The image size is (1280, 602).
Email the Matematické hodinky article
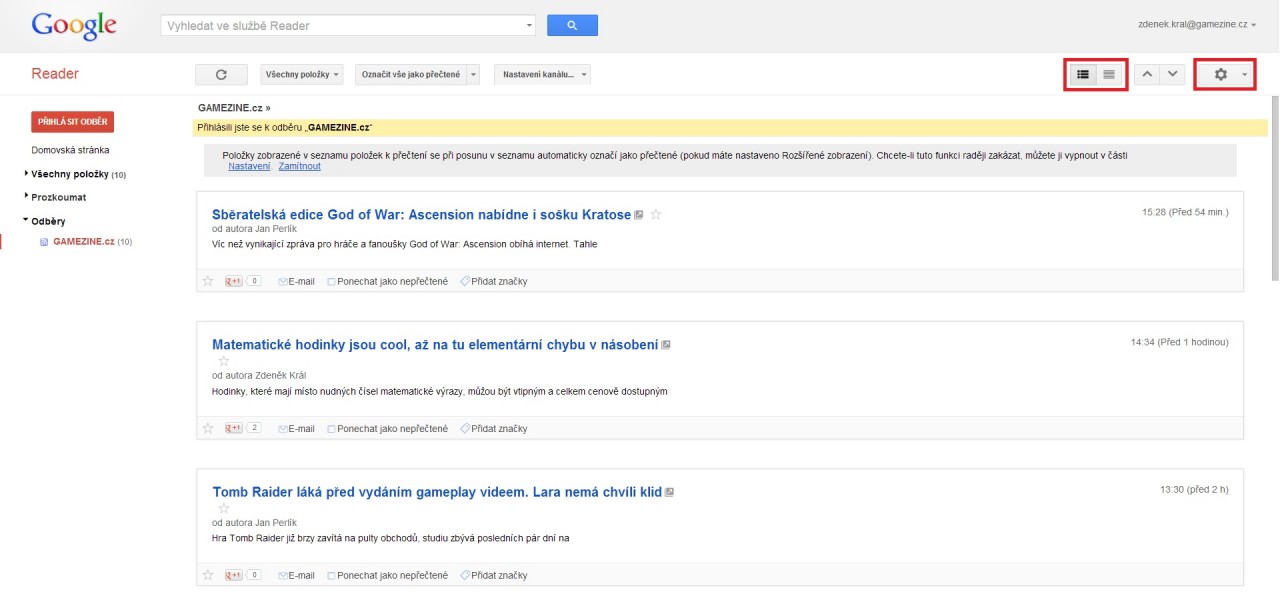pyautogui.click(x=296, y=428)
